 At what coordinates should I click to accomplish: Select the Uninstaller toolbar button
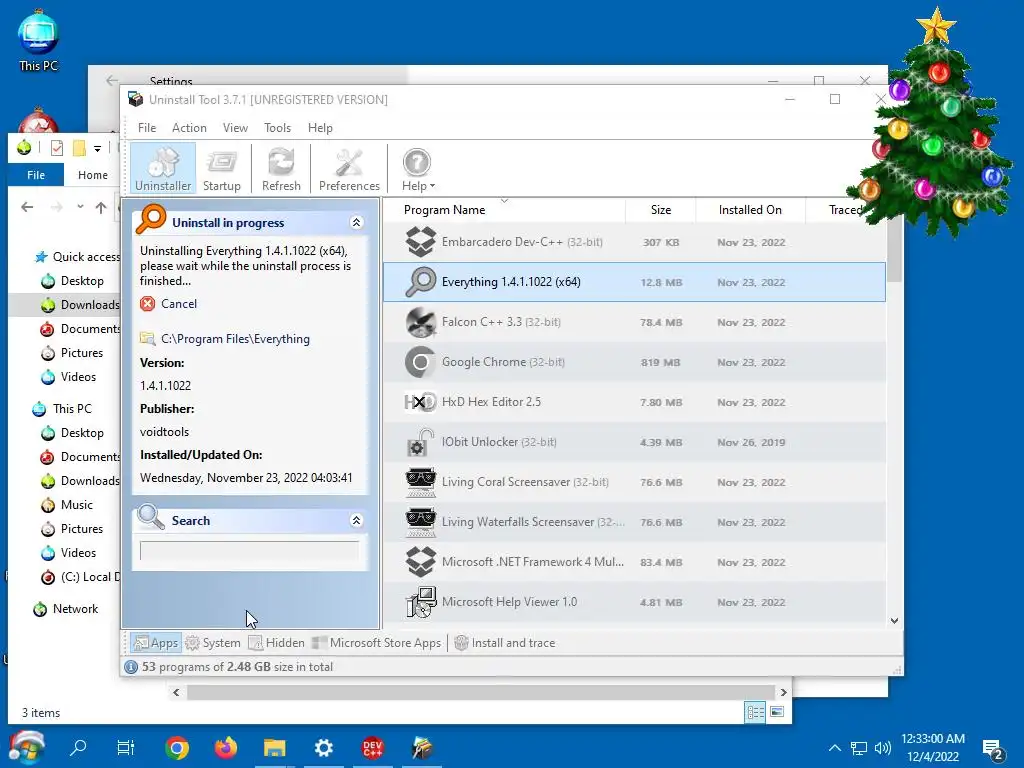163,168
